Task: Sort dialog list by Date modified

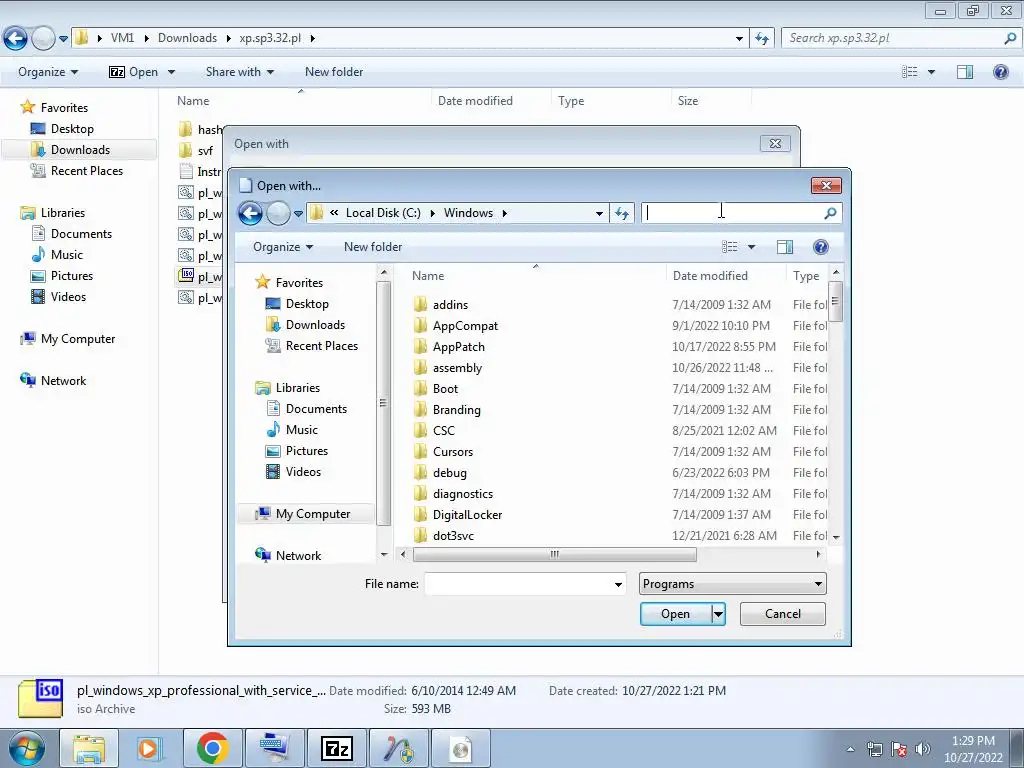Action: pos(710,276)
